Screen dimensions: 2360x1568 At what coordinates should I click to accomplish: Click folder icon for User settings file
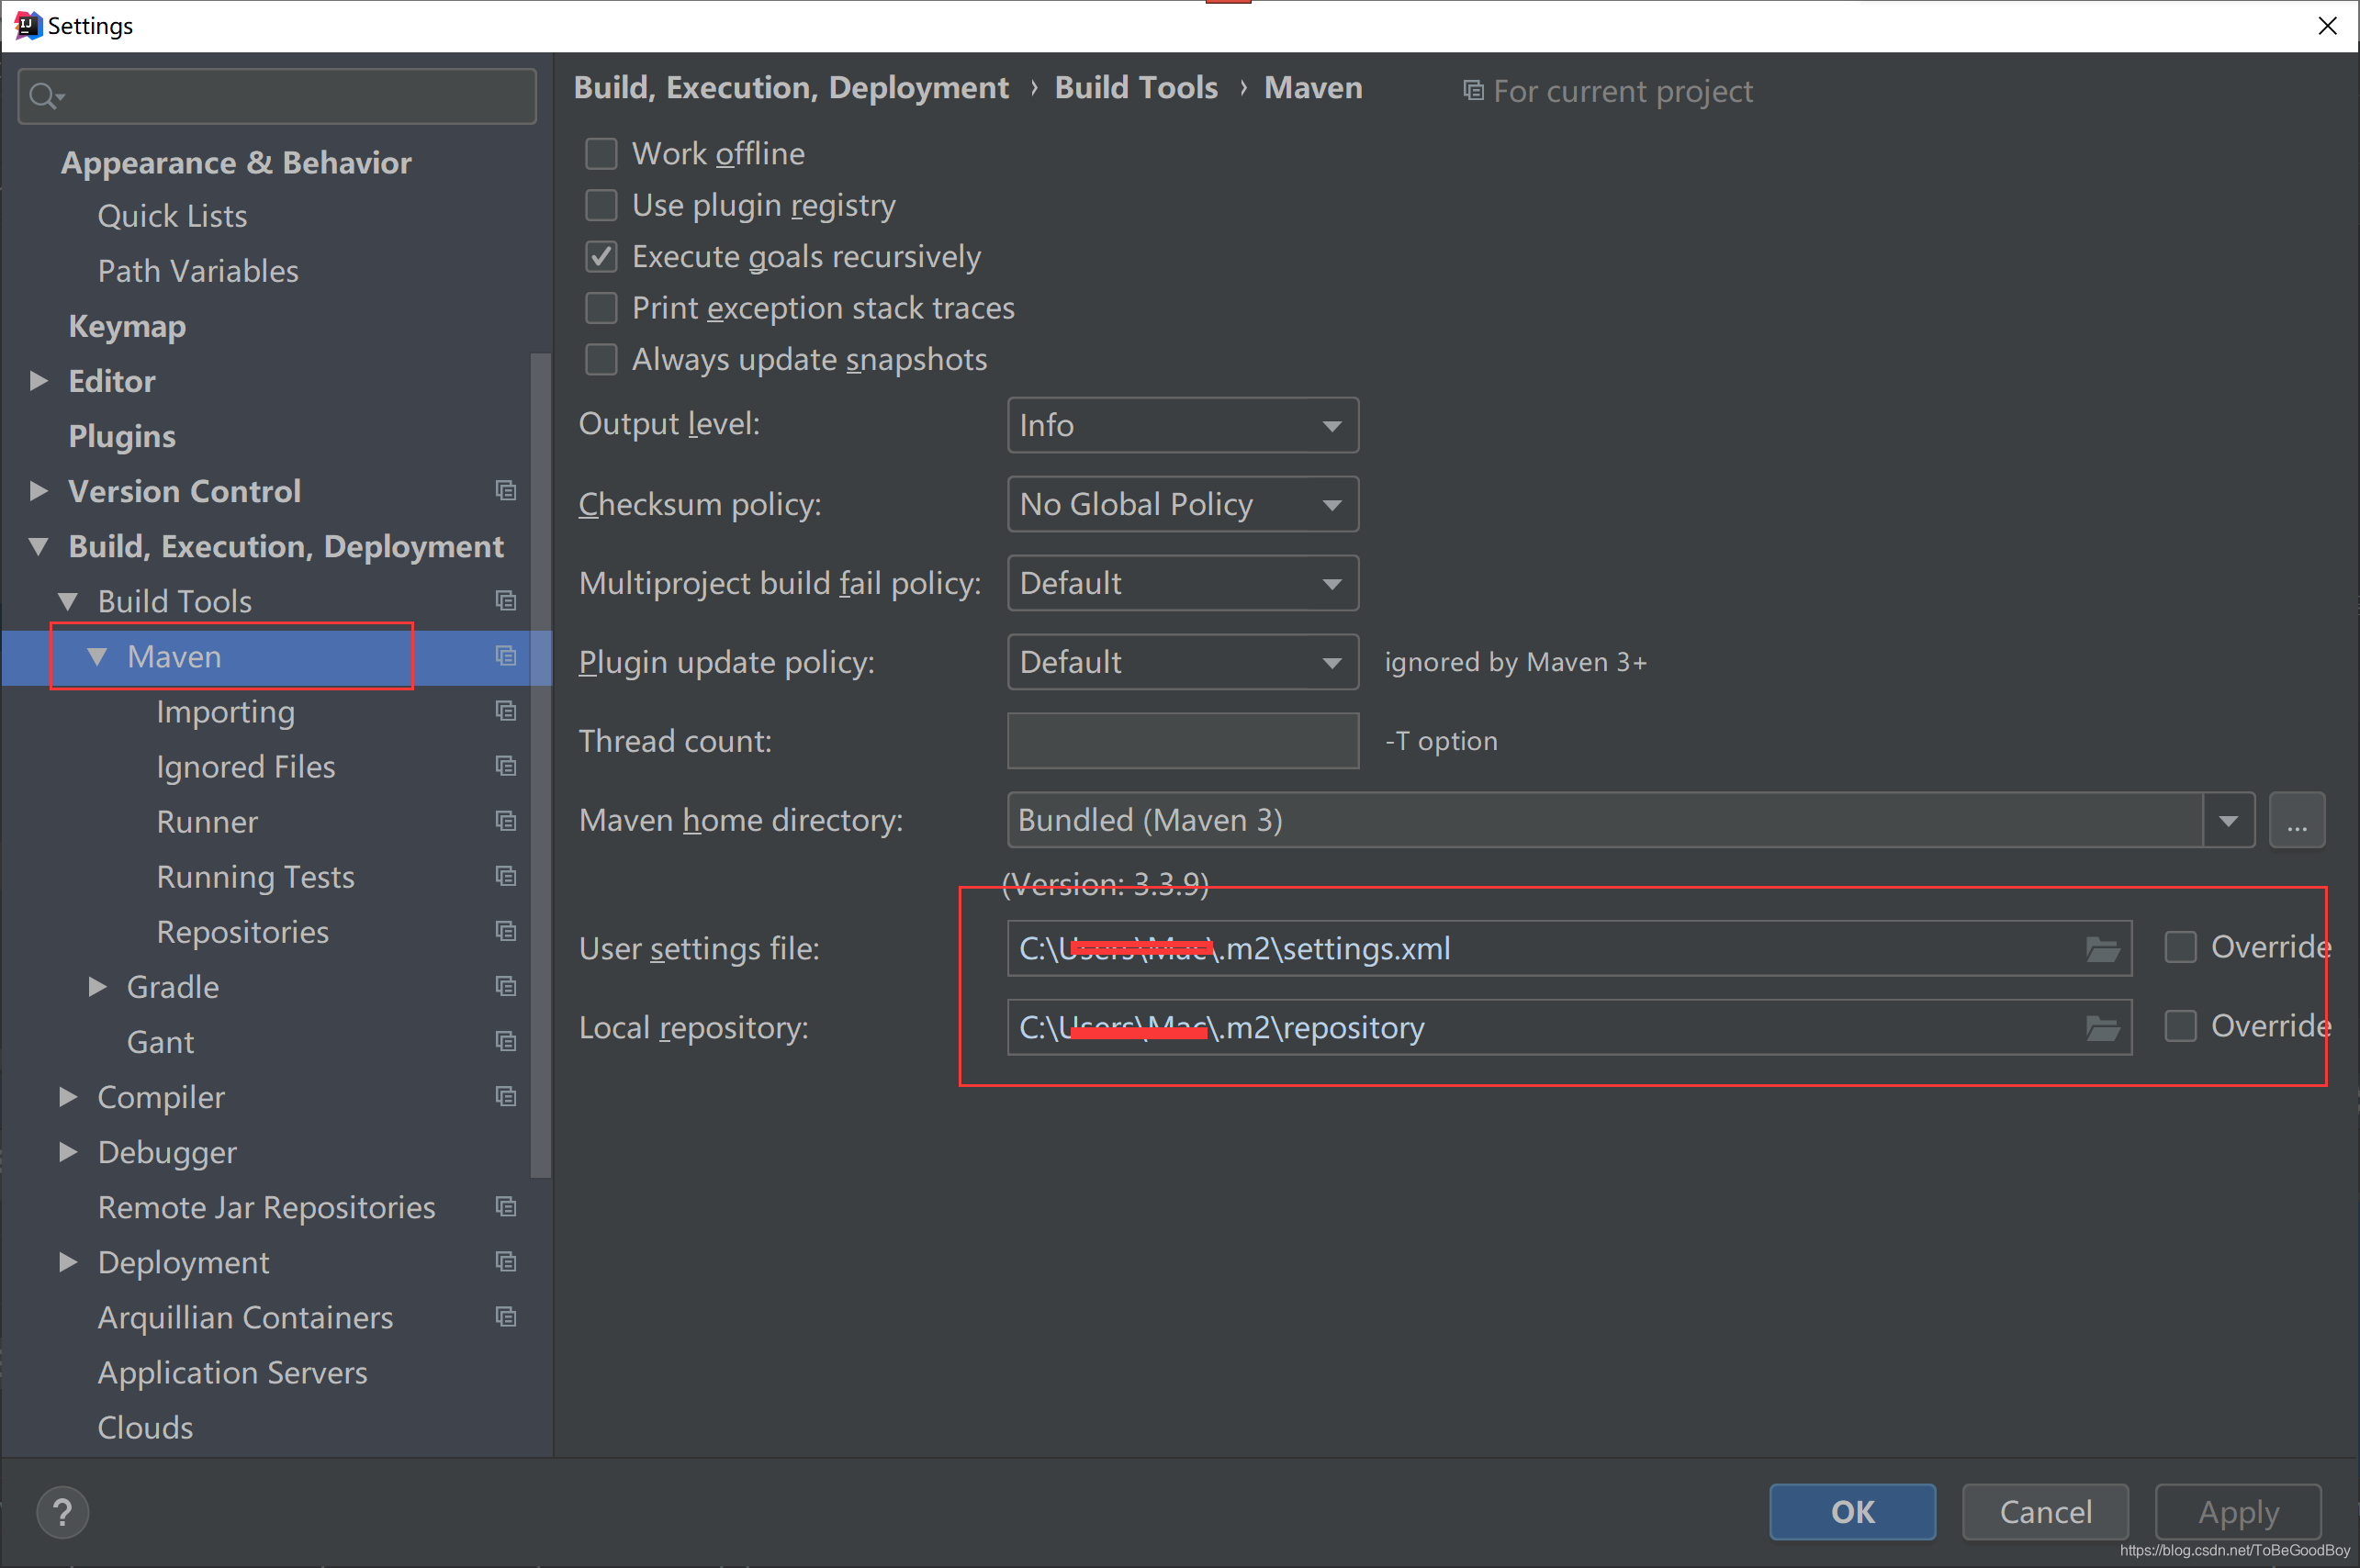2102,949
